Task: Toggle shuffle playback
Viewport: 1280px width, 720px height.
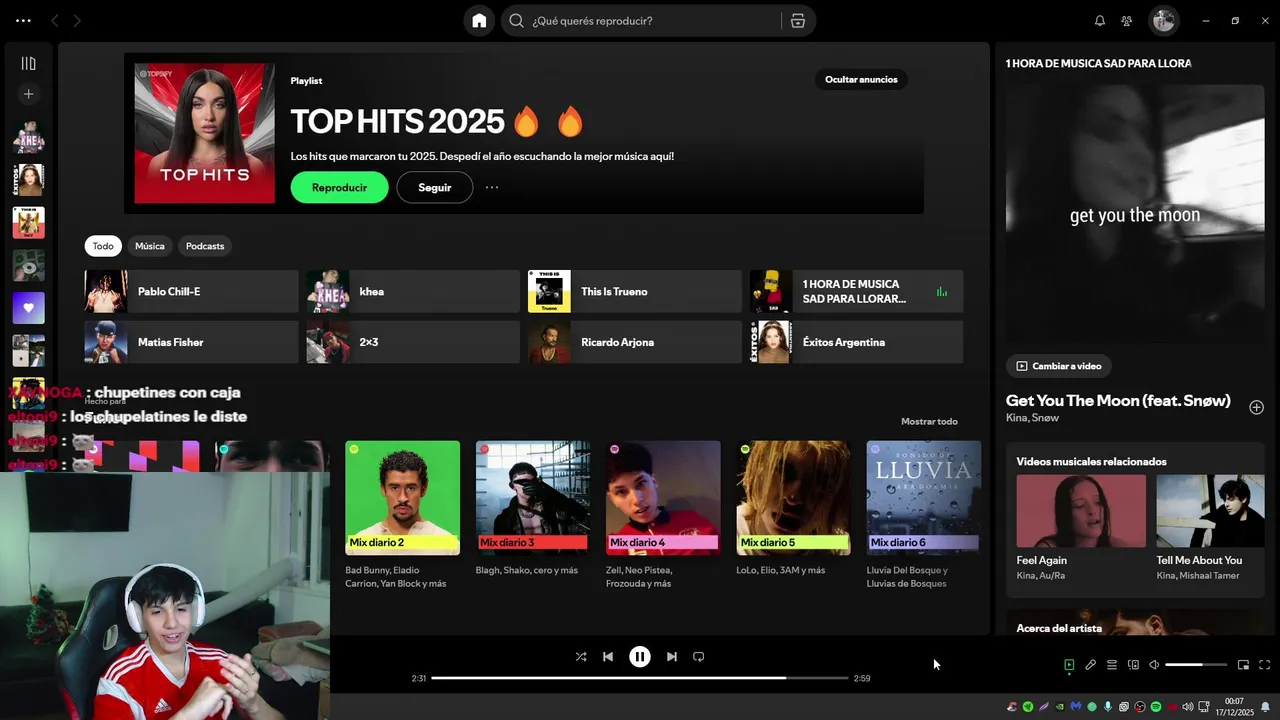Action: pos(581,657)
